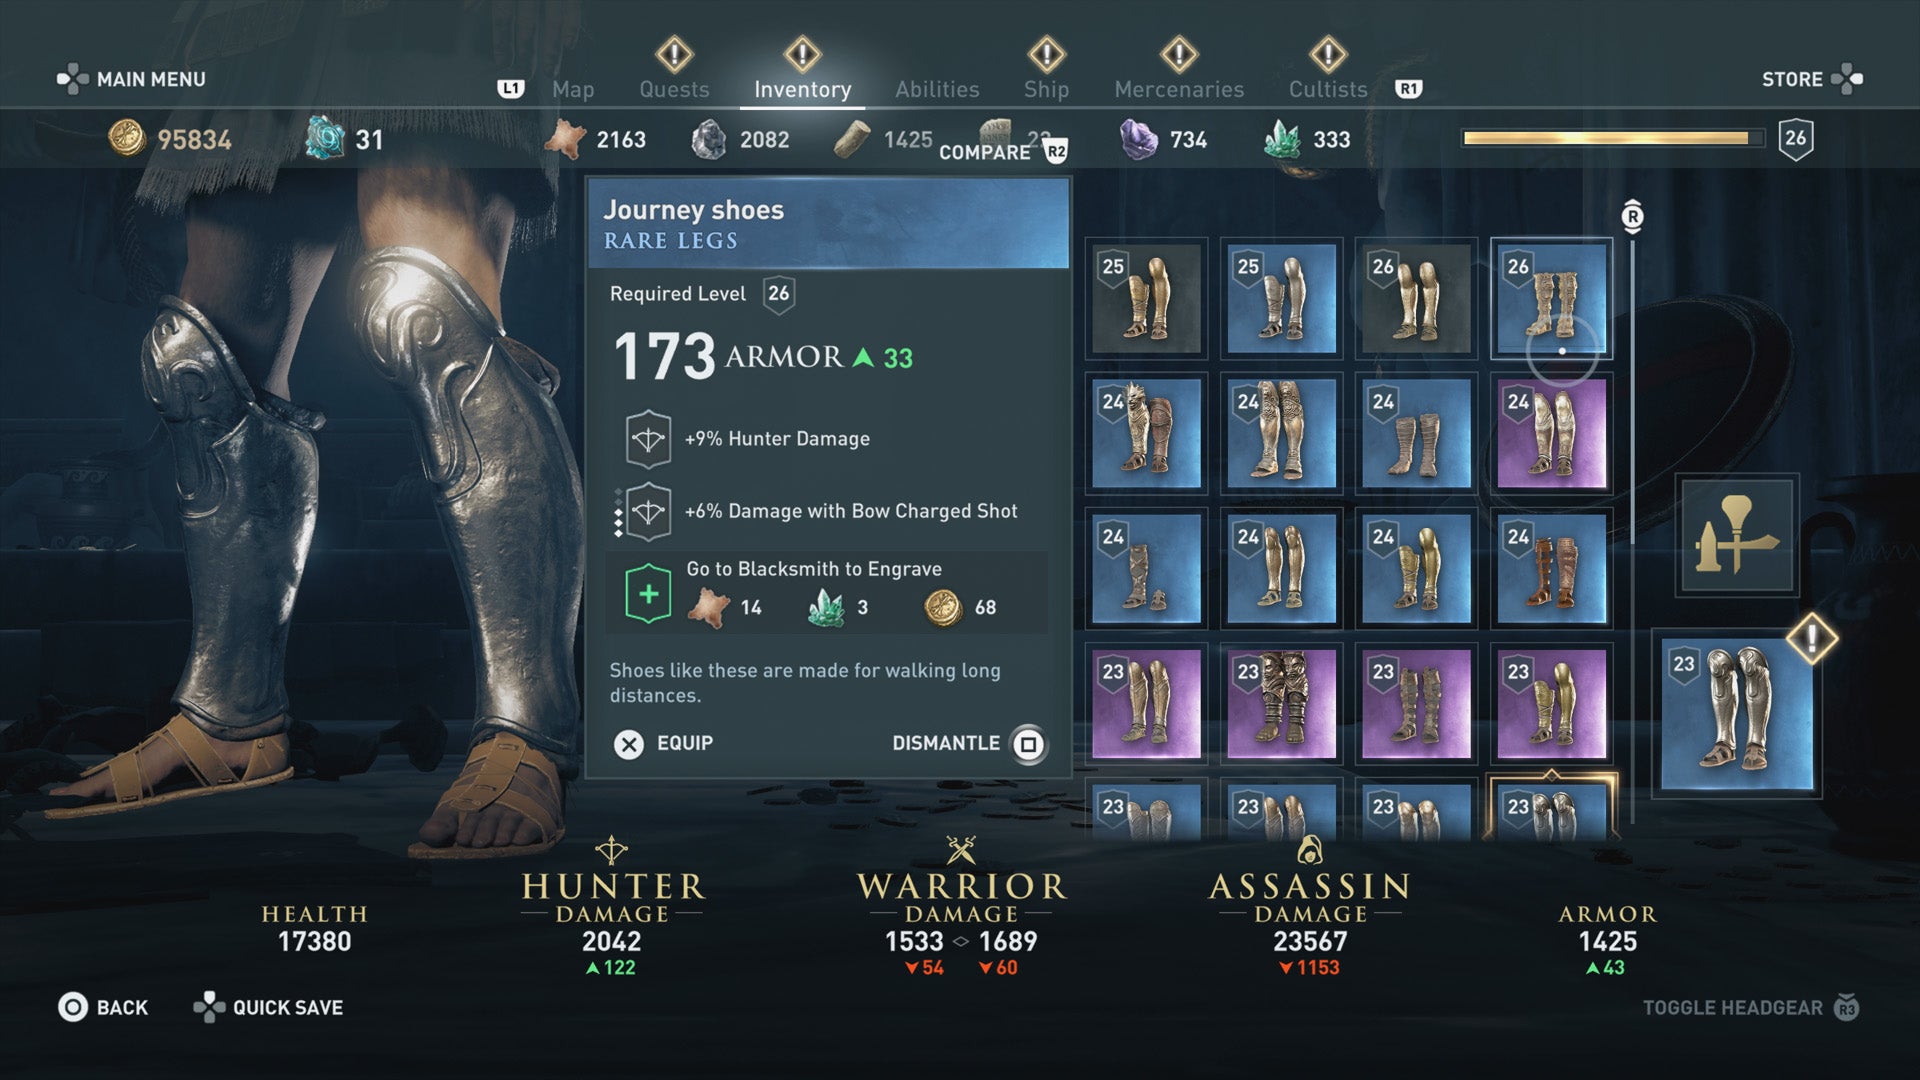Switch to the Abilities tab
Screen dimensions: 1920x1080
click(937, 89)
